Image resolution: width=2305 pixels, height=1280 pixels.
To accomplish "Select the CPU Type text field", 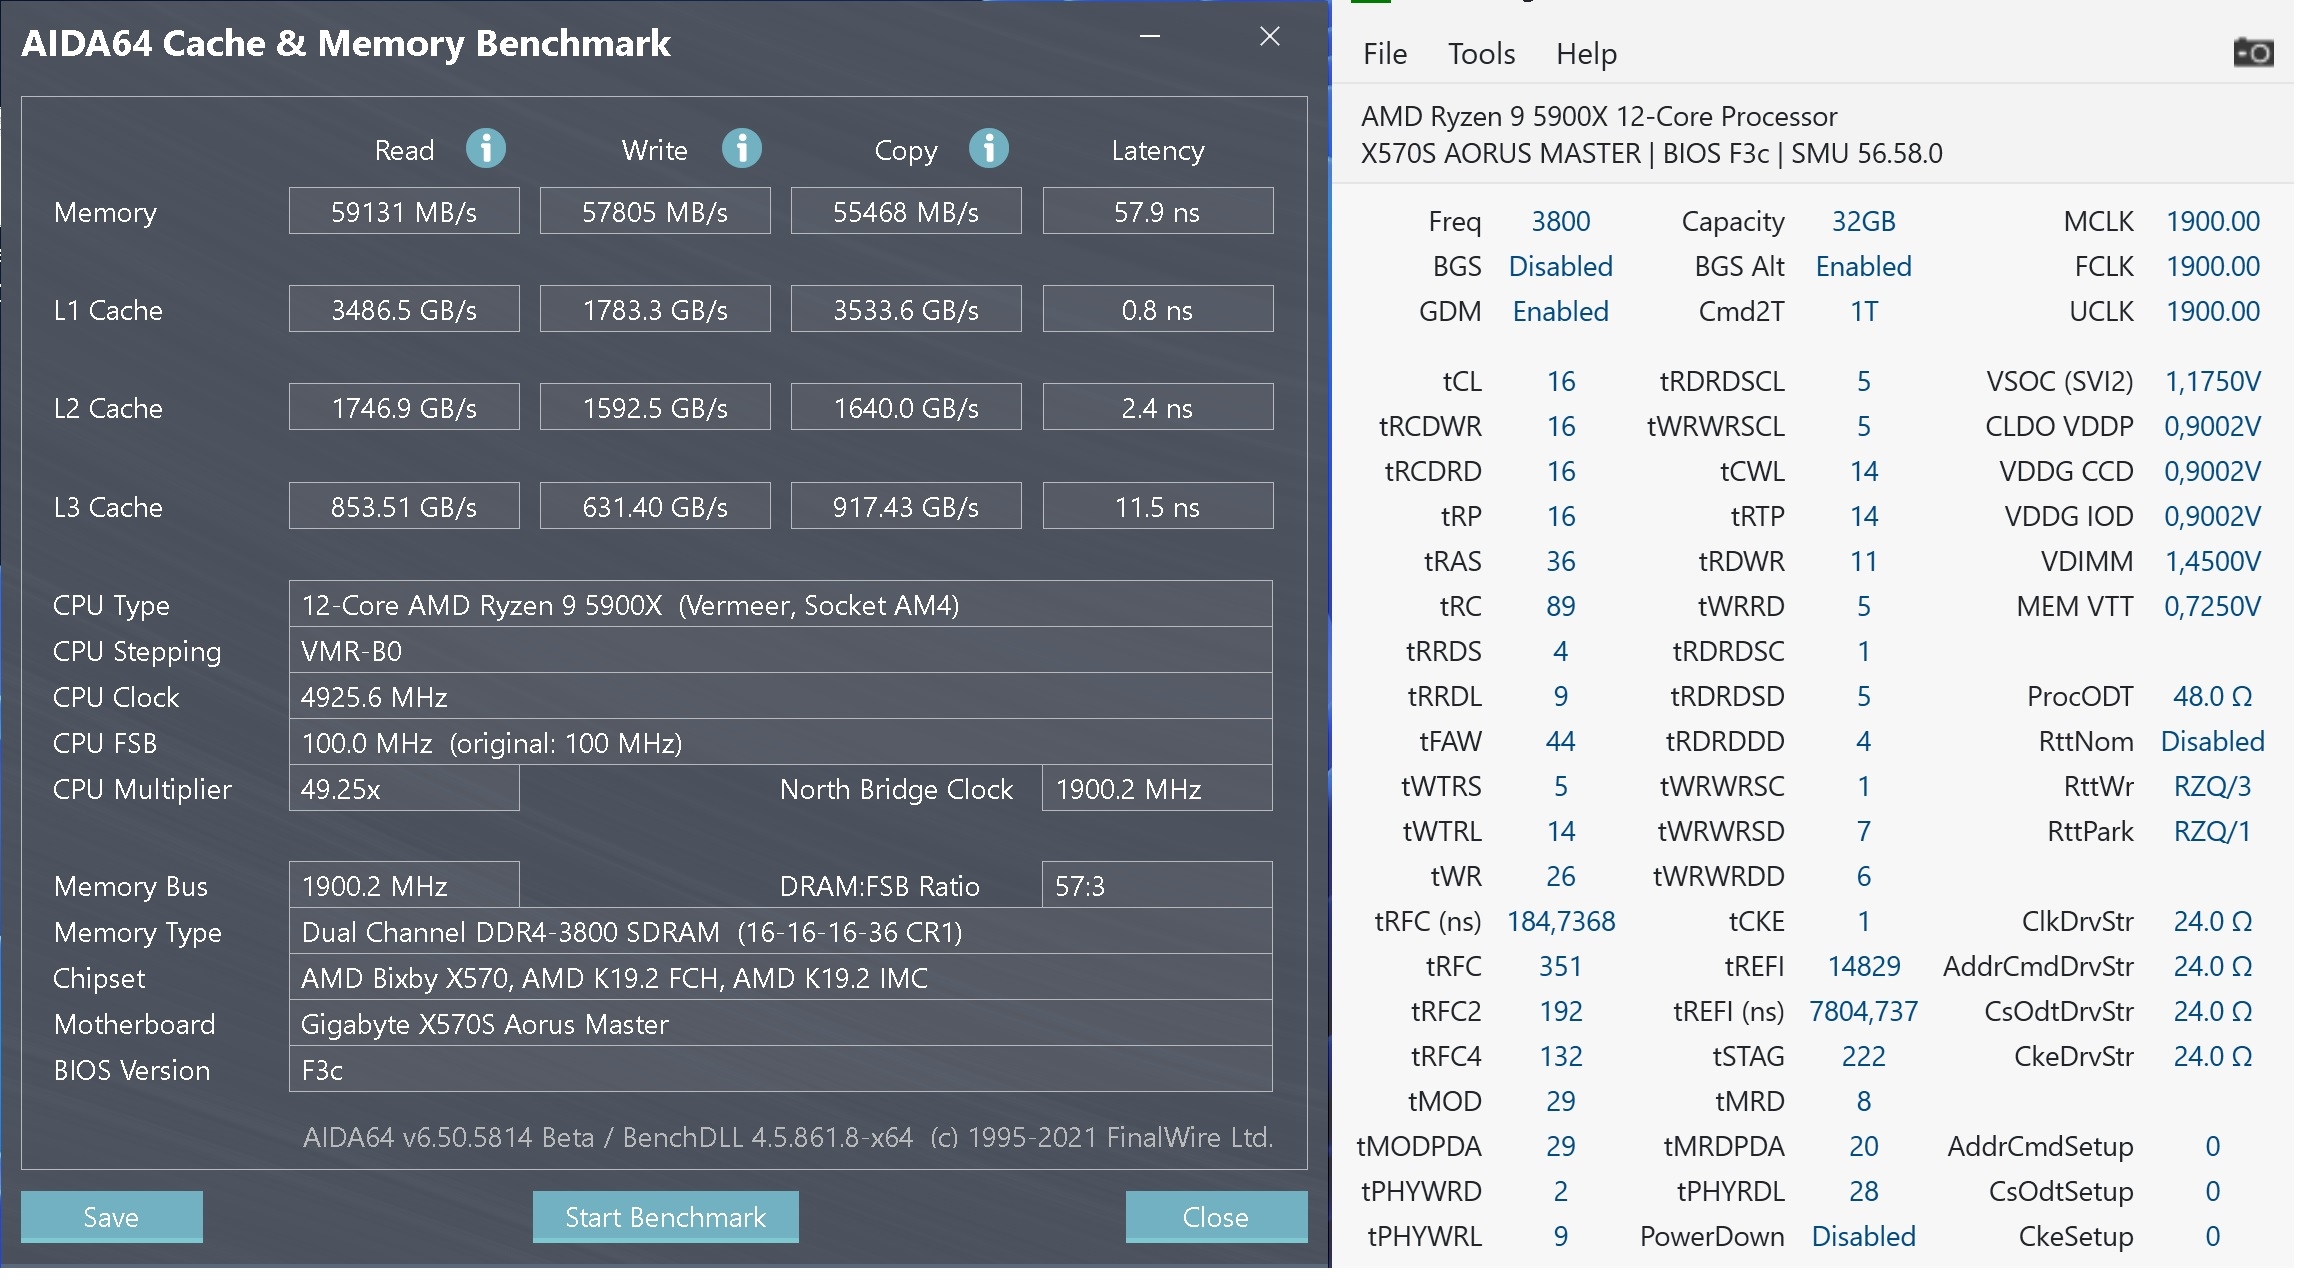I will pyautogui.click(x=780, y=605).
